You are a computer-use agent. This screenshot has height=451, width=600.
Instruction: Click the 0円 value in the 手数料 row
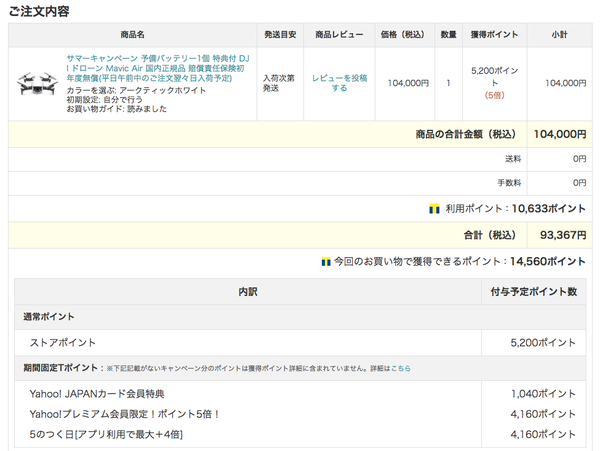[579, 183]
